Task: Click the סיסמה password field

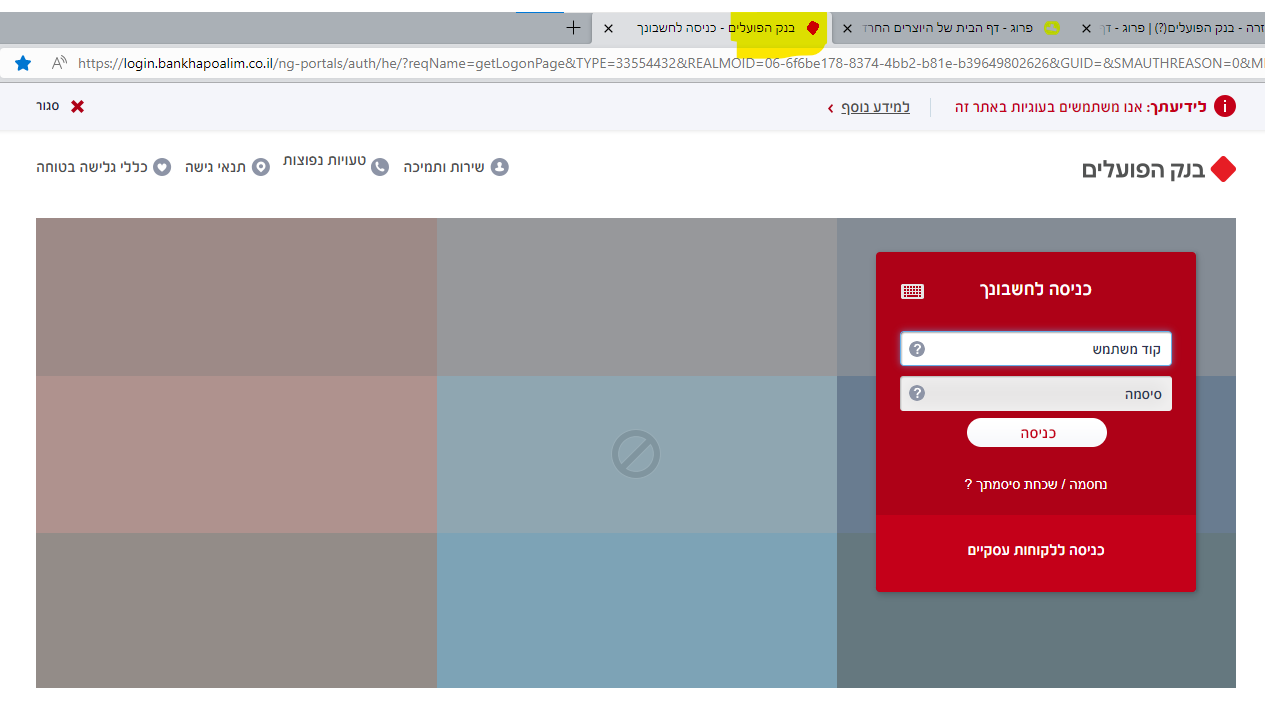Action: pyautogui.click(x=1036, y=394)
